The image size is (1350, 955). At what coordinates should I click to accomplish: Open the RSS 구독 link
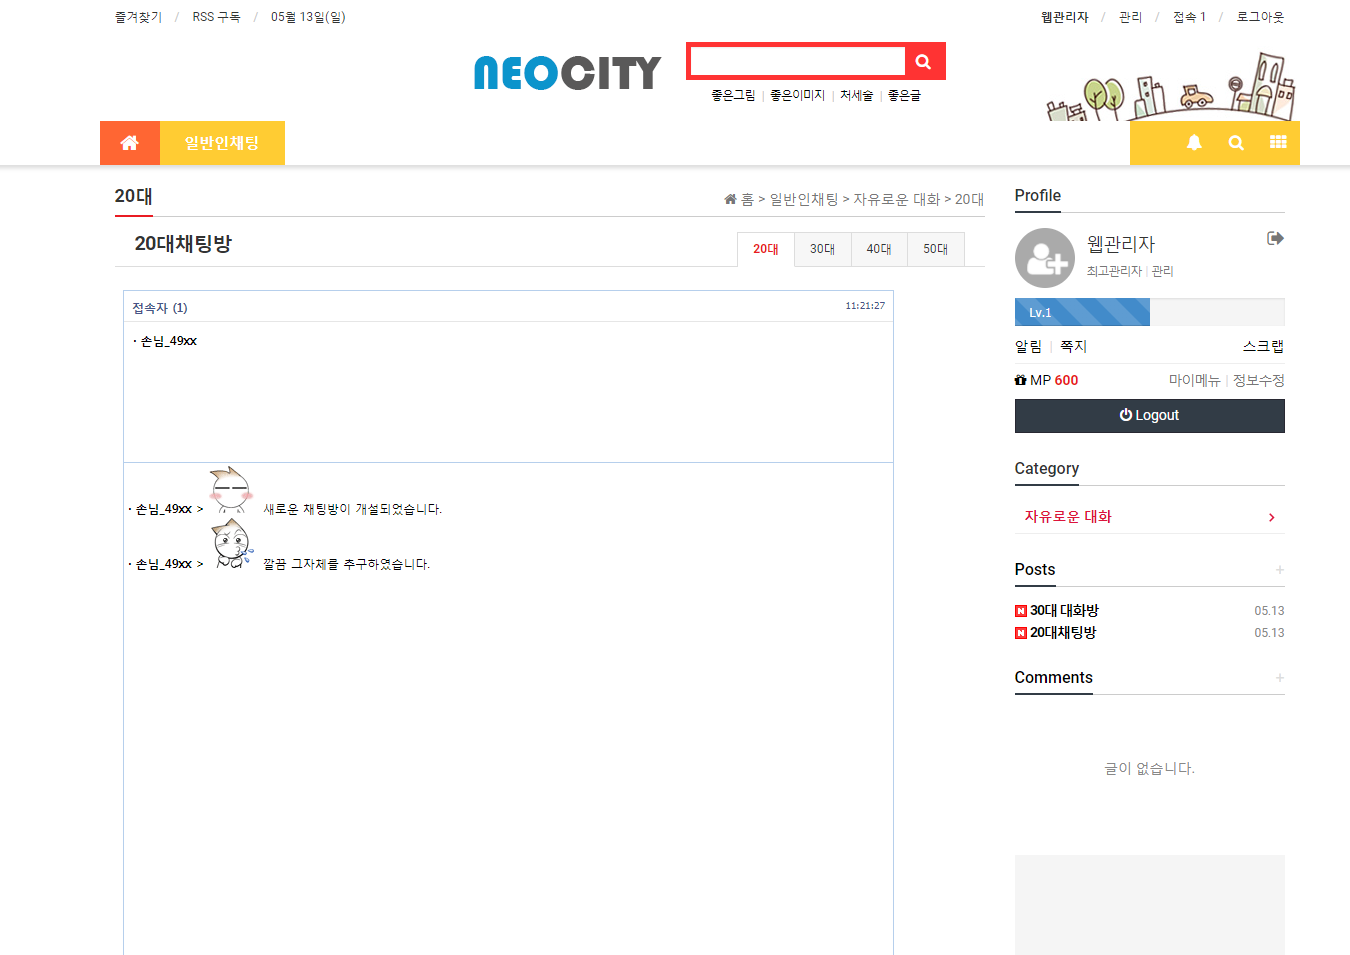click(217, 17)
